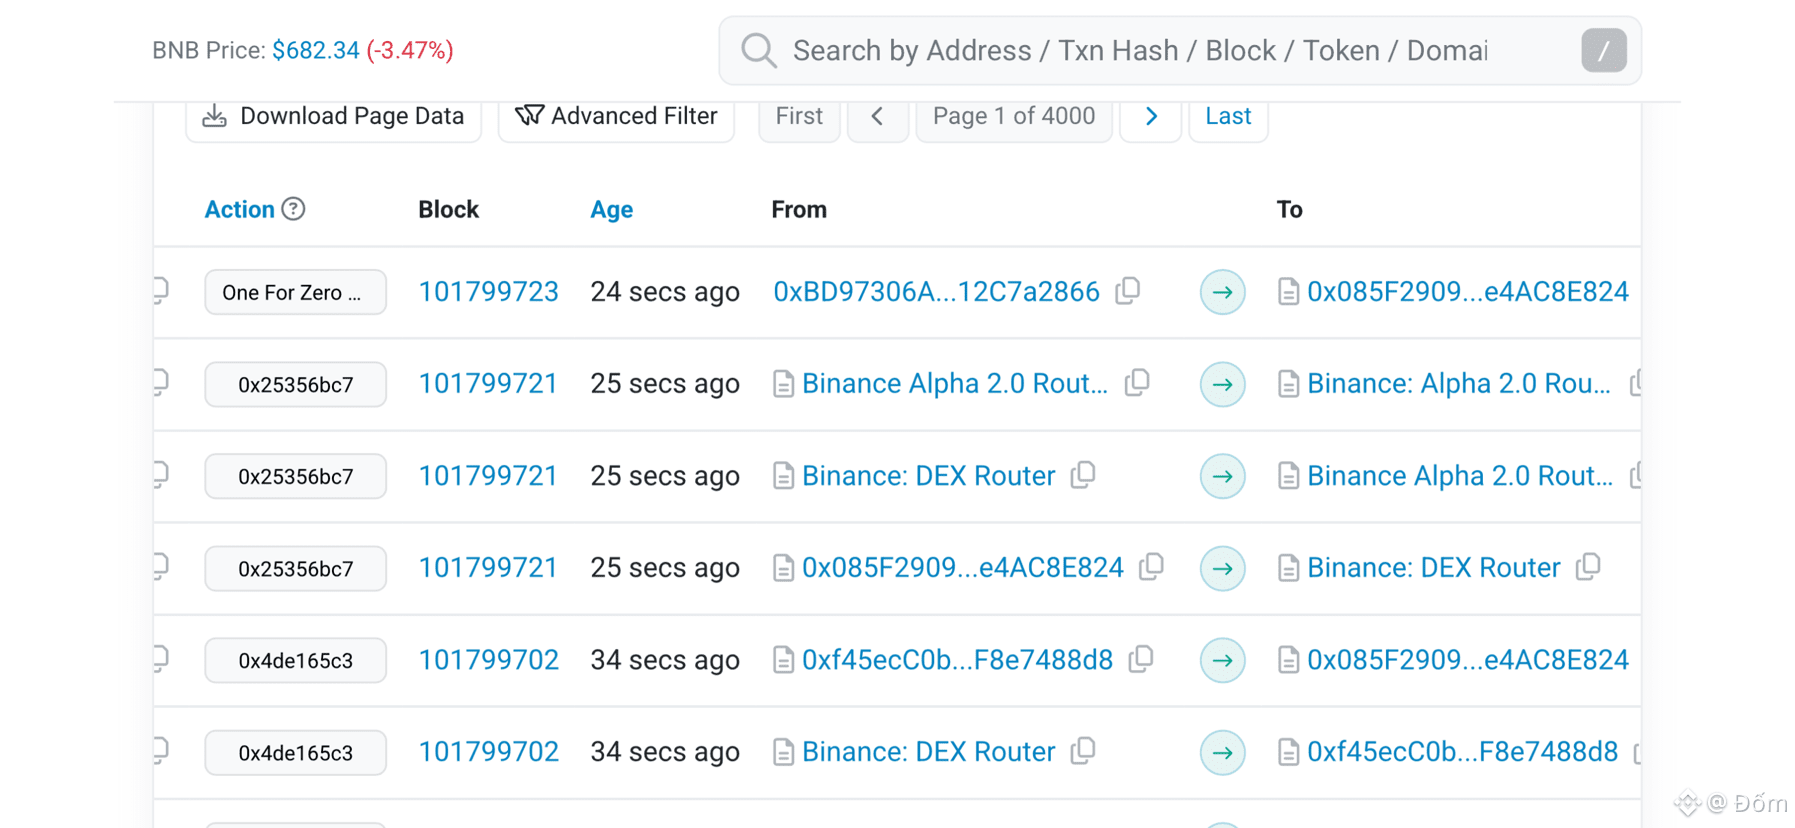Copy the 0xBD97306A...12C7a2866 from address

[x=1128, y=291]
